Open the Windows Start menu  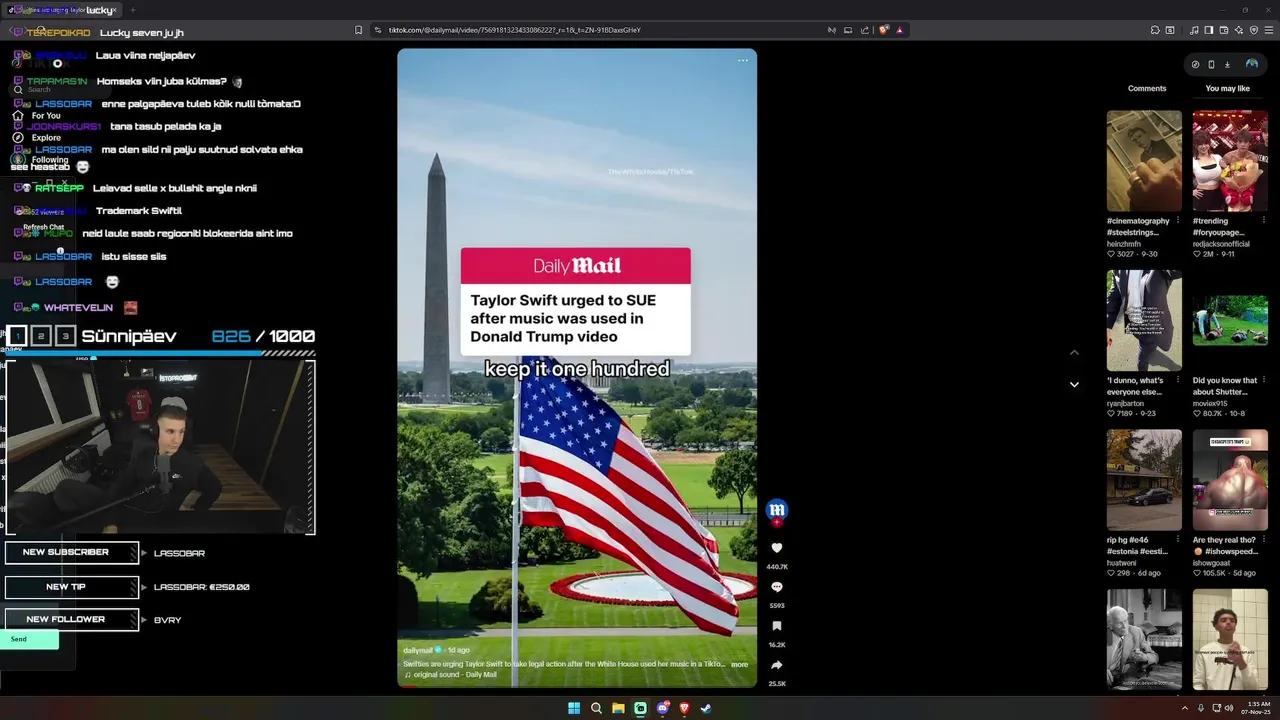574,708
